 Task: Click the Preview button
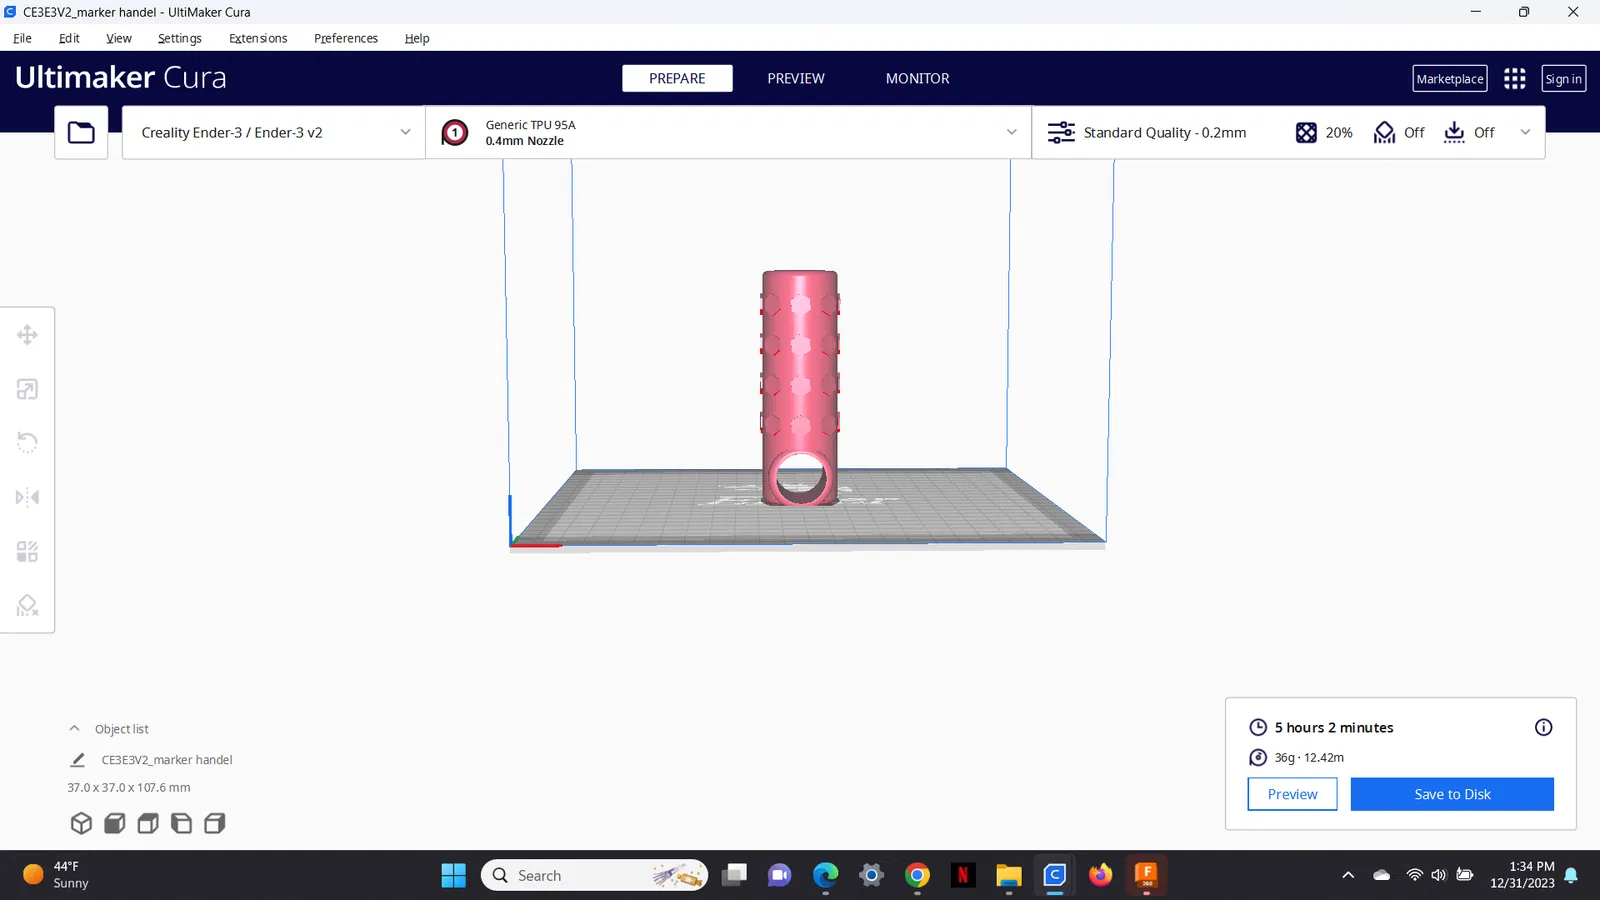point(1292,794)
